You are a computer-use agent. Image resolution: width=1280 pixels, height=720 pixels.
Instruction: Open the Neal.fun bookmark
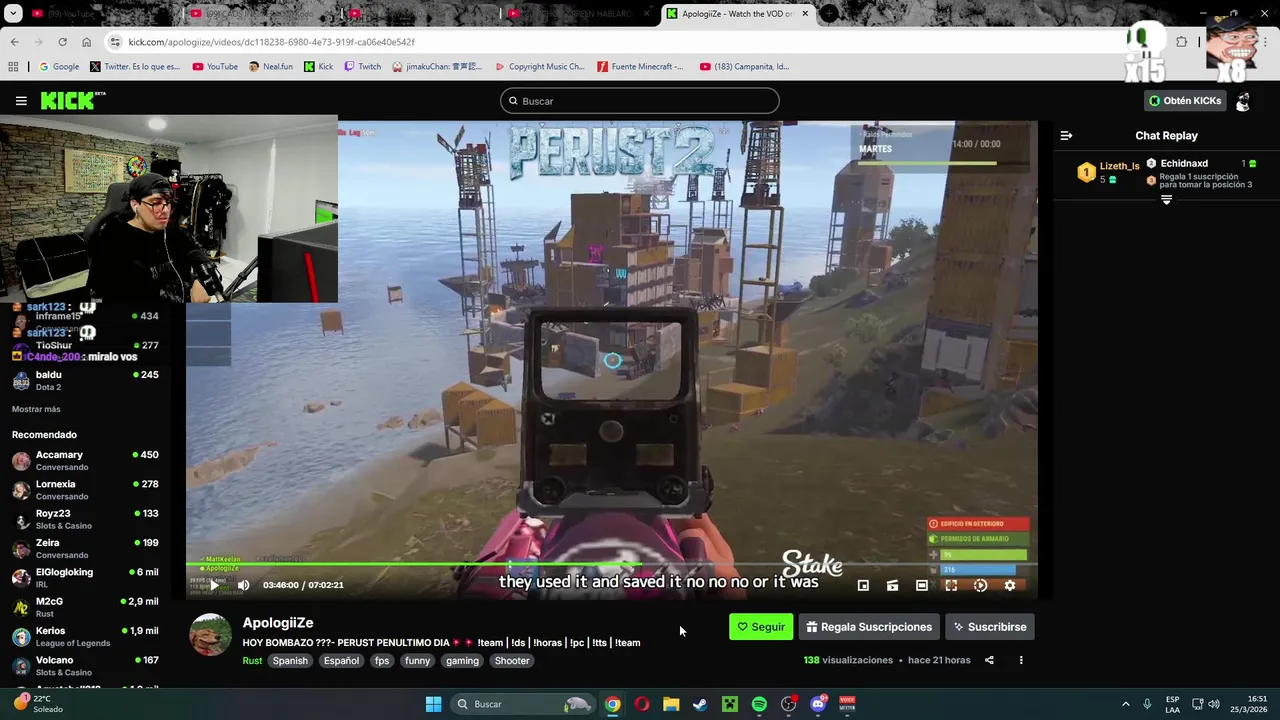point(270,67)
